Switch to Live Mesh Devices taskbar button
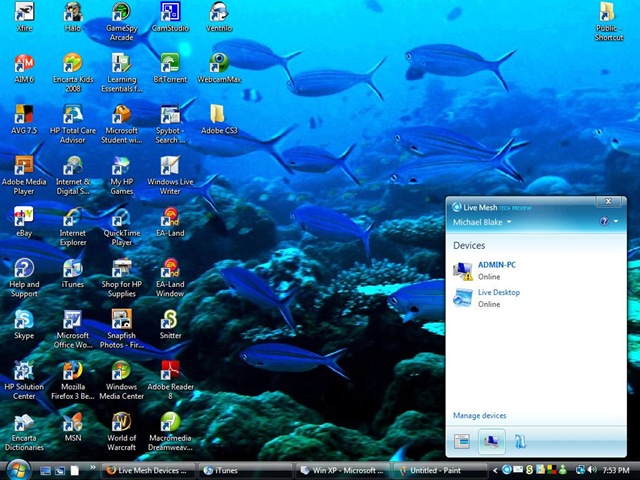 tap(148, 471)
